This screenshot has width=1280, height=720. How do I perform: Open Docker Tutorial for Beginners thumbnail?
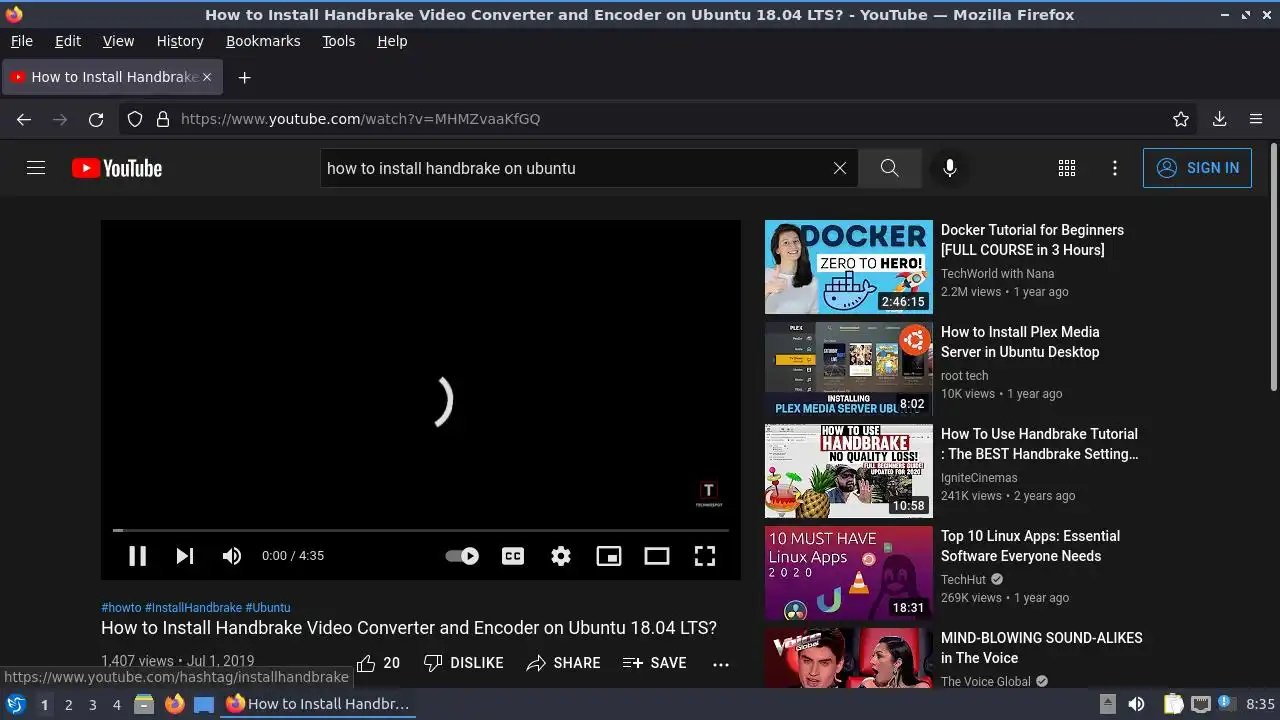click(849, 267)
